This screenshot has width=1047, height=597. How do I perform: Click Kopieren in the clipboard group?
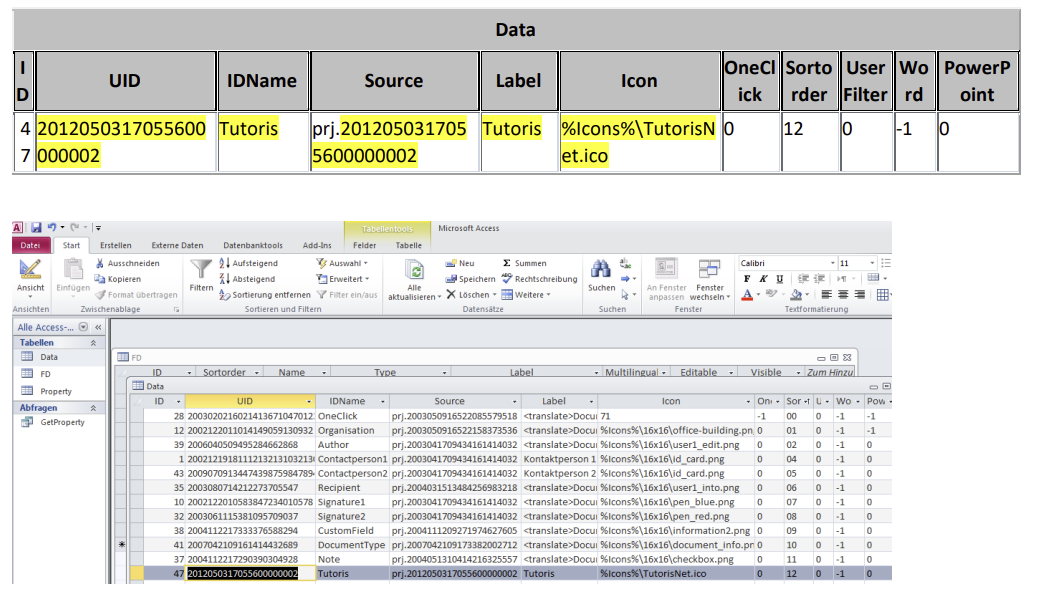[118, 279]
